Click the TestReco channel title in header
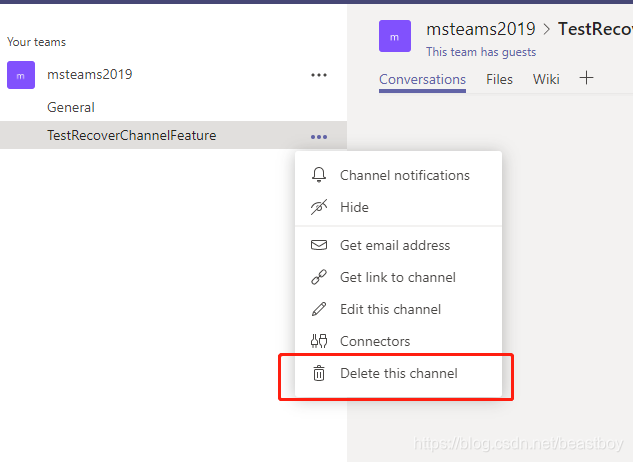Screen dimensions: 633x462 click(595, 29)
